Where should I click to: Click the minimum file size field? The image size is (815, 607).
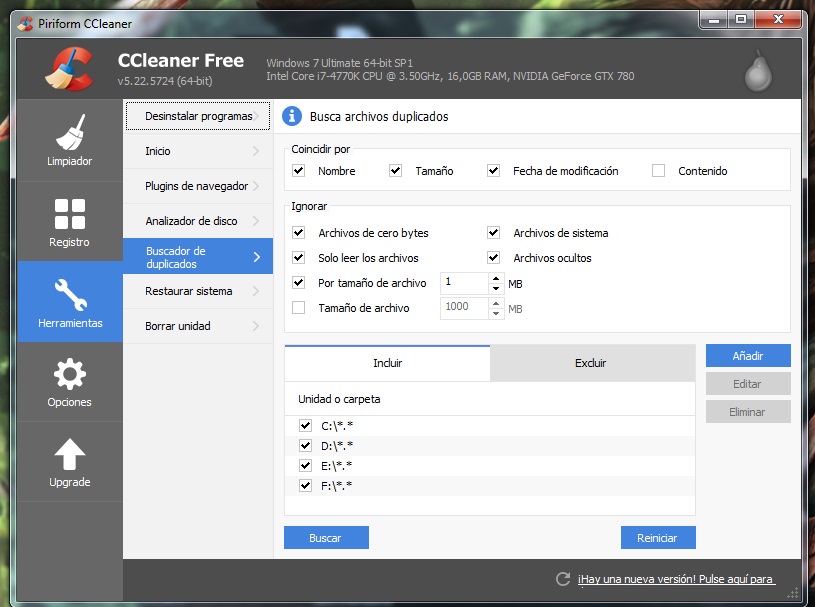coord(464,283)
